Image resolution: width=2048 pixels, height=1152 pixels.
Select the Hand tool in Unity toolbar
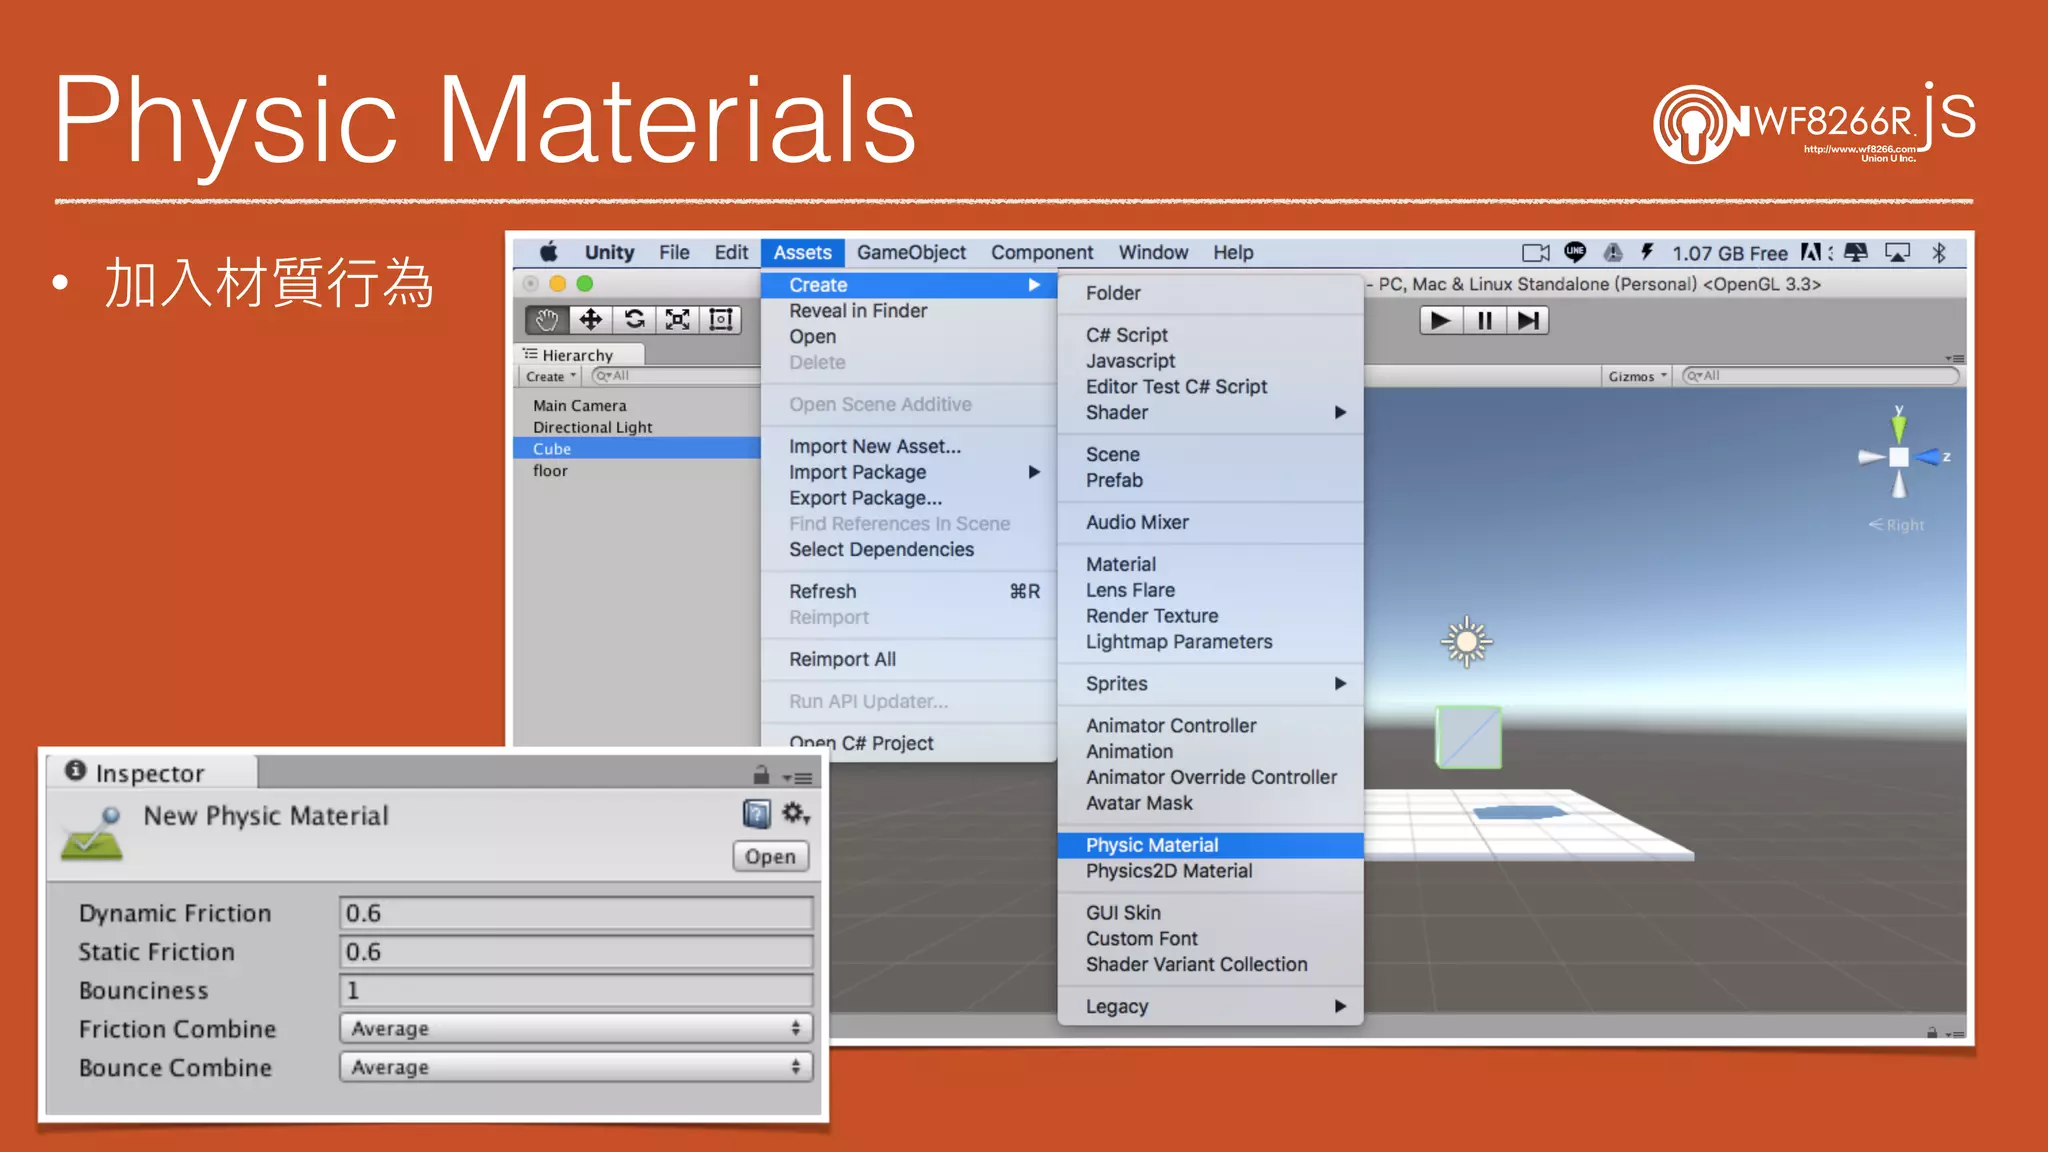click(x=547, y=320)
